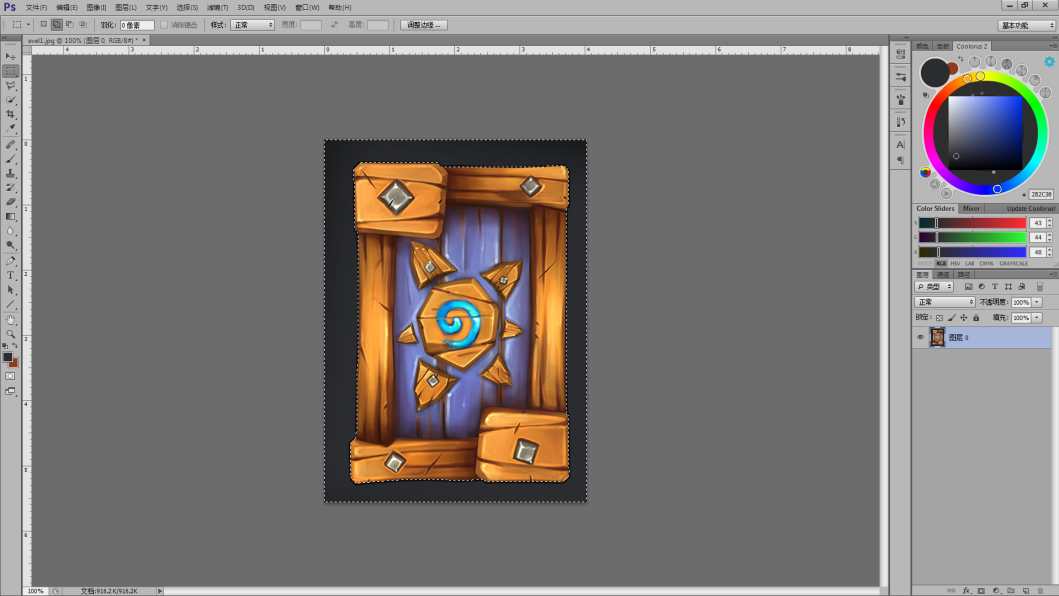
Task: Open Coolorus settings gear
Action: click(x=1049, y=61)
